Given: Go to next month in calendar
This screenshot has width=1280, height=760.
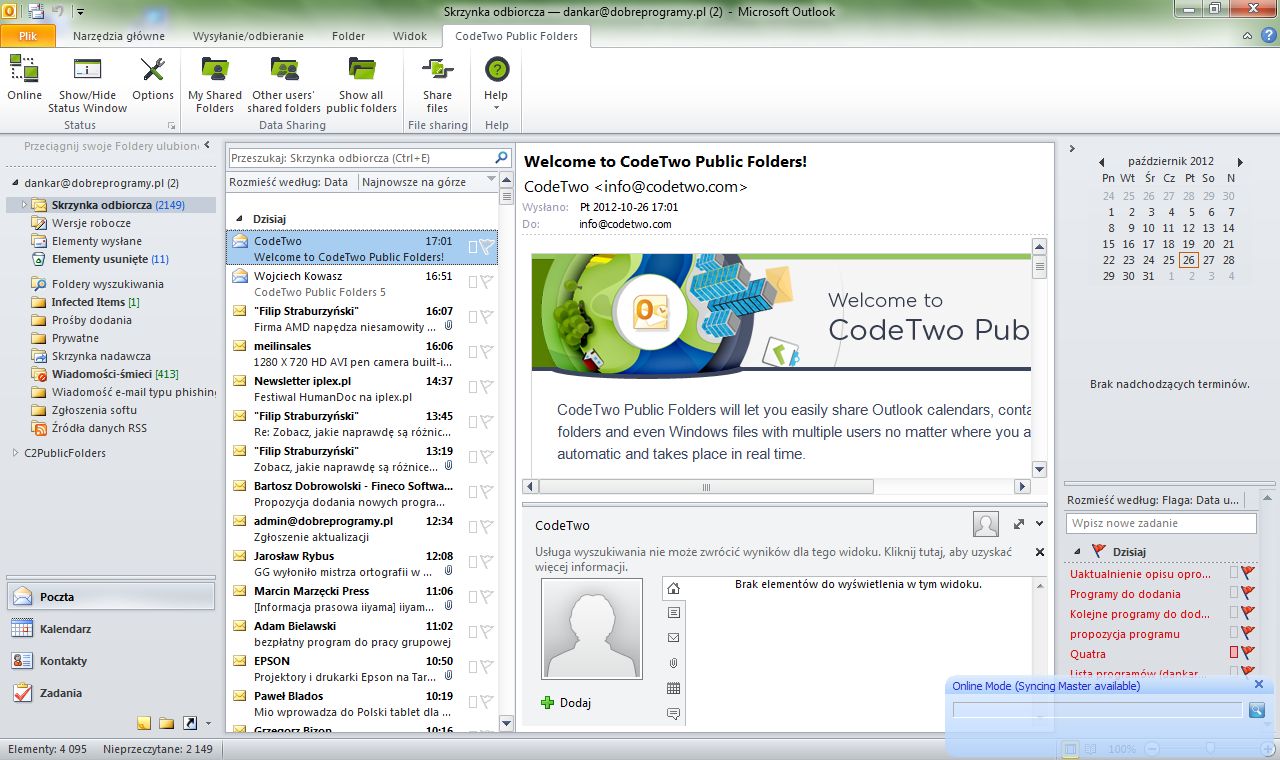Looking at the screenshot, I should click(x=1240, y=161).
